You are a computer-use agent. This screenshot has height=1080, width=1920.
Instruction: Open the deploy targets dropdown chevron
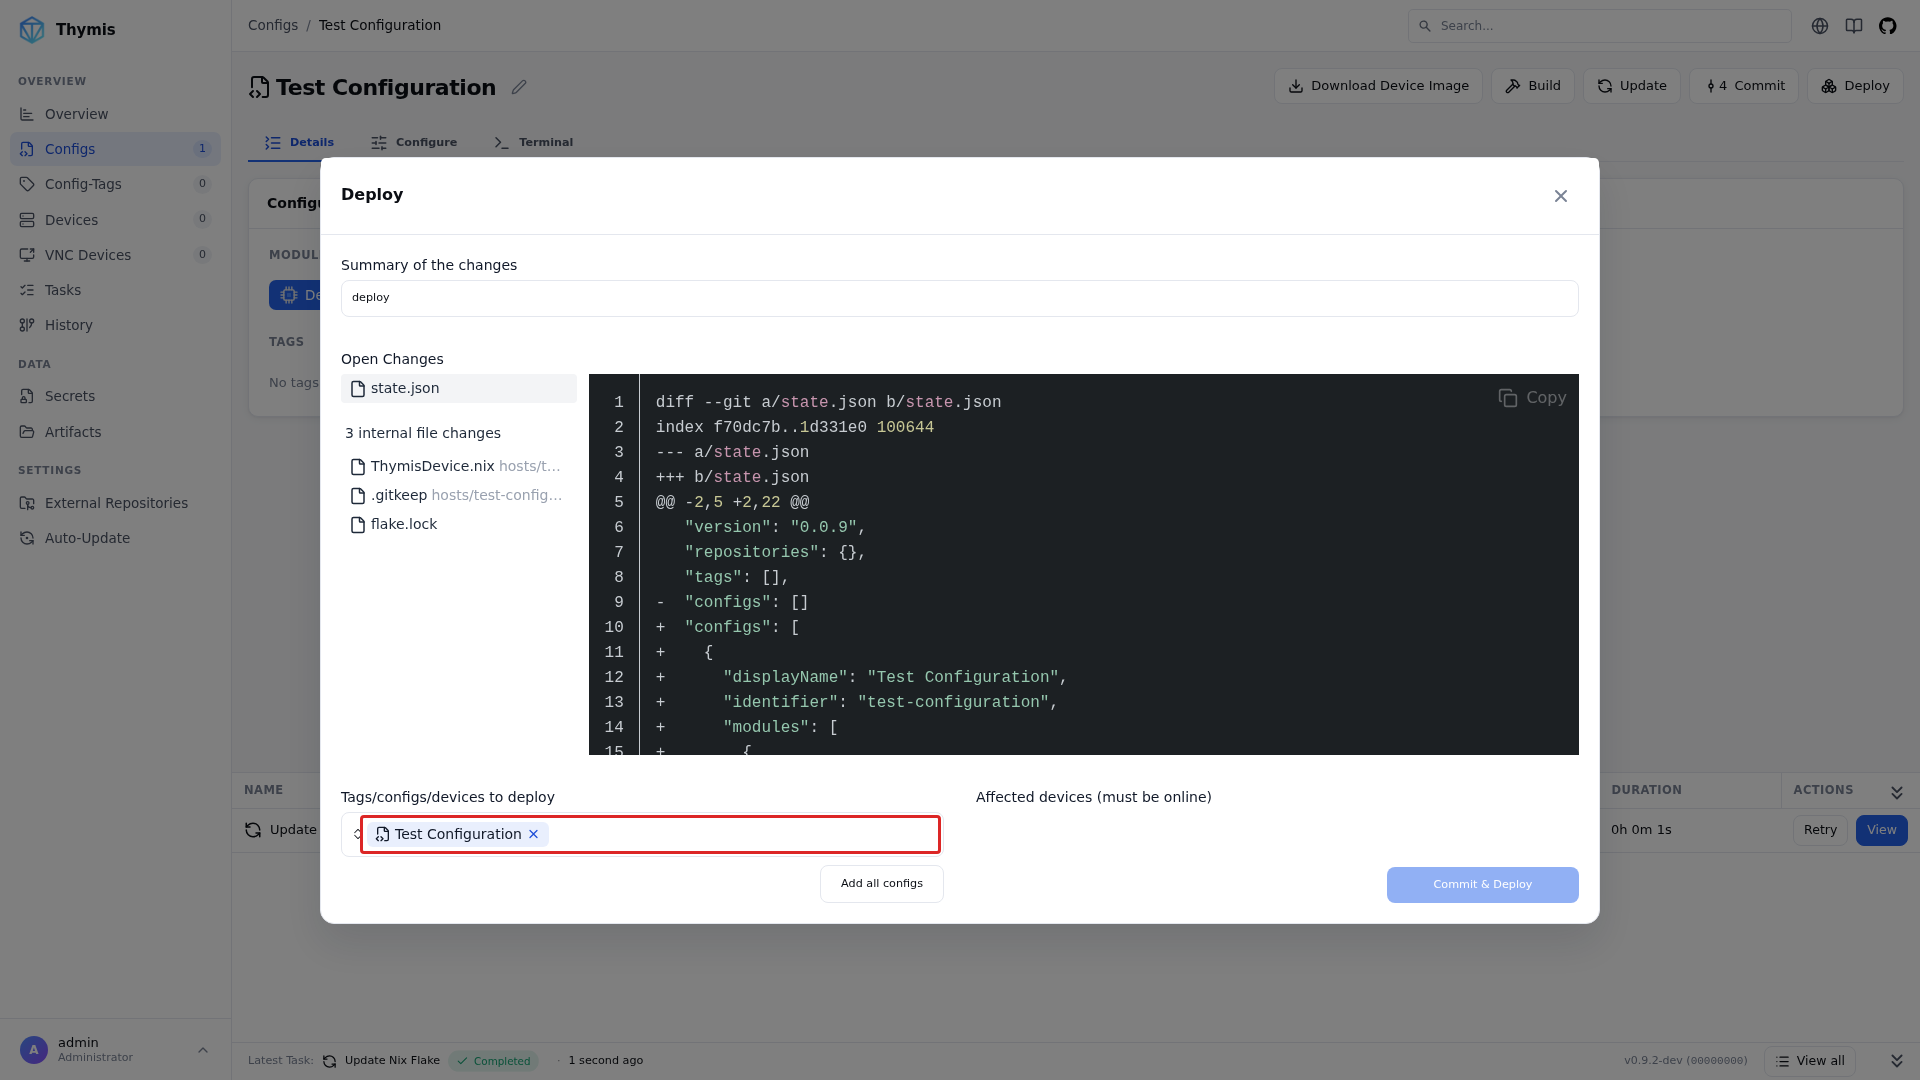357,834
